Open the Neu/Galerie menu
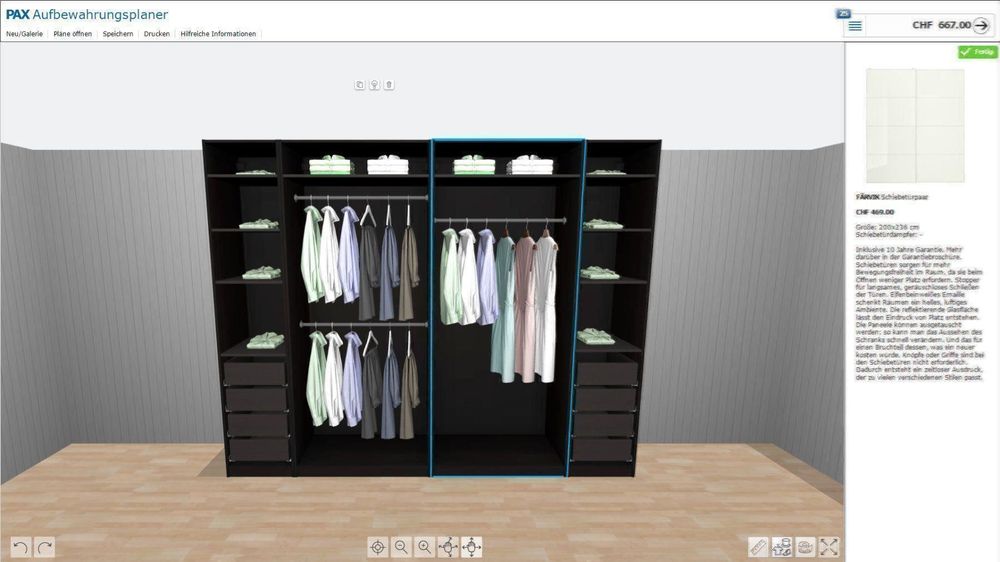The height and width of the screenshot is (562, 1000). coord(25,34)
